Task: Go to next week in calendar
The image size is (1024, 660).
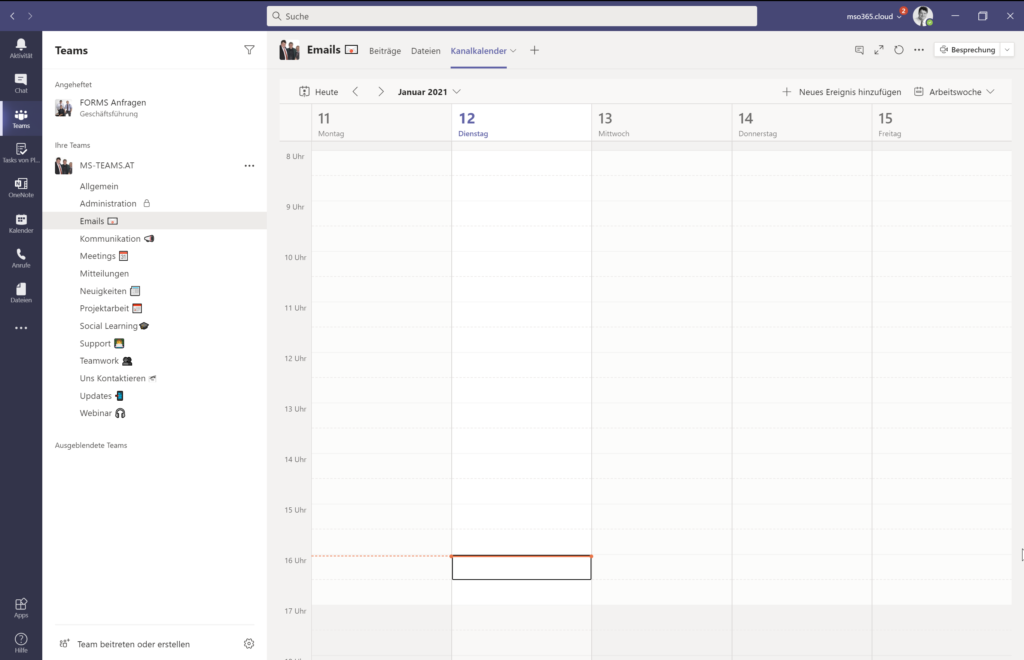Action: click(x=381, y=92)
